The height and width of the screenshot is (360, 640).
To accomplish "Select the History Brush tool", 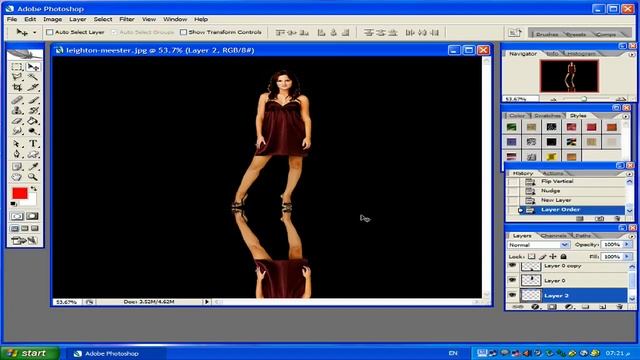I will click(x=33, y=111).
